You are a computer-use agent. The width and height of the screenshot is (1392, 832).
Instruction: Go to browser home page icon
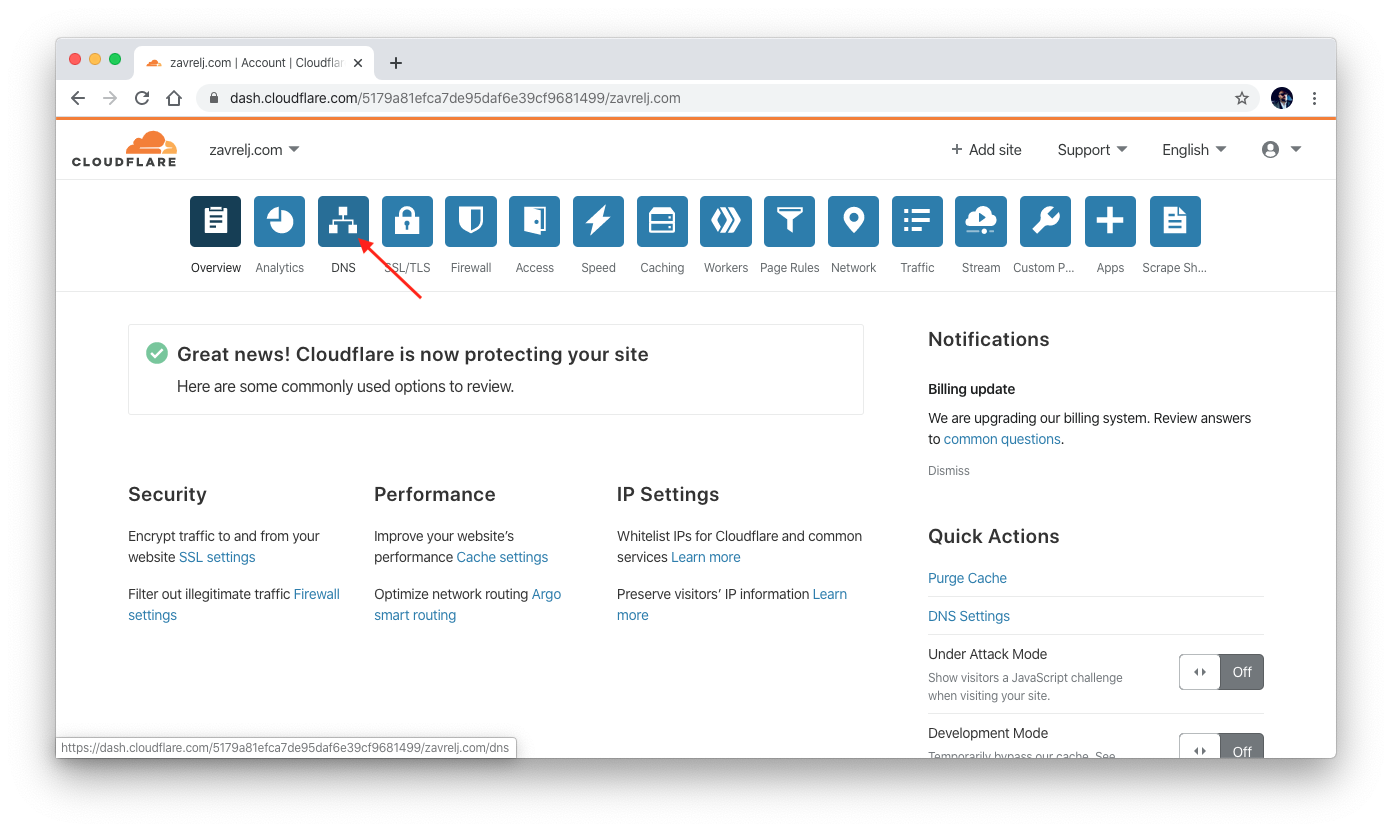click(x=174, y=98)
